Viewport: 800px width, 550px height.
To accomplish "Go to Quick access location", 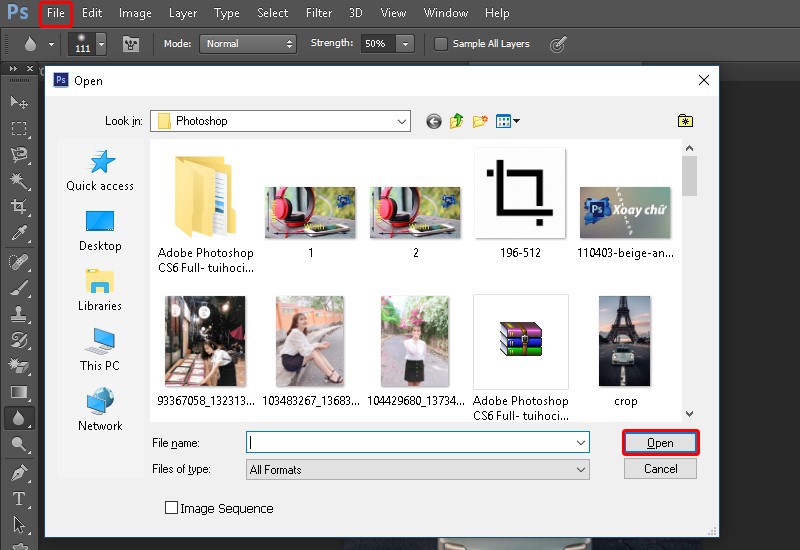I will 100,171.
